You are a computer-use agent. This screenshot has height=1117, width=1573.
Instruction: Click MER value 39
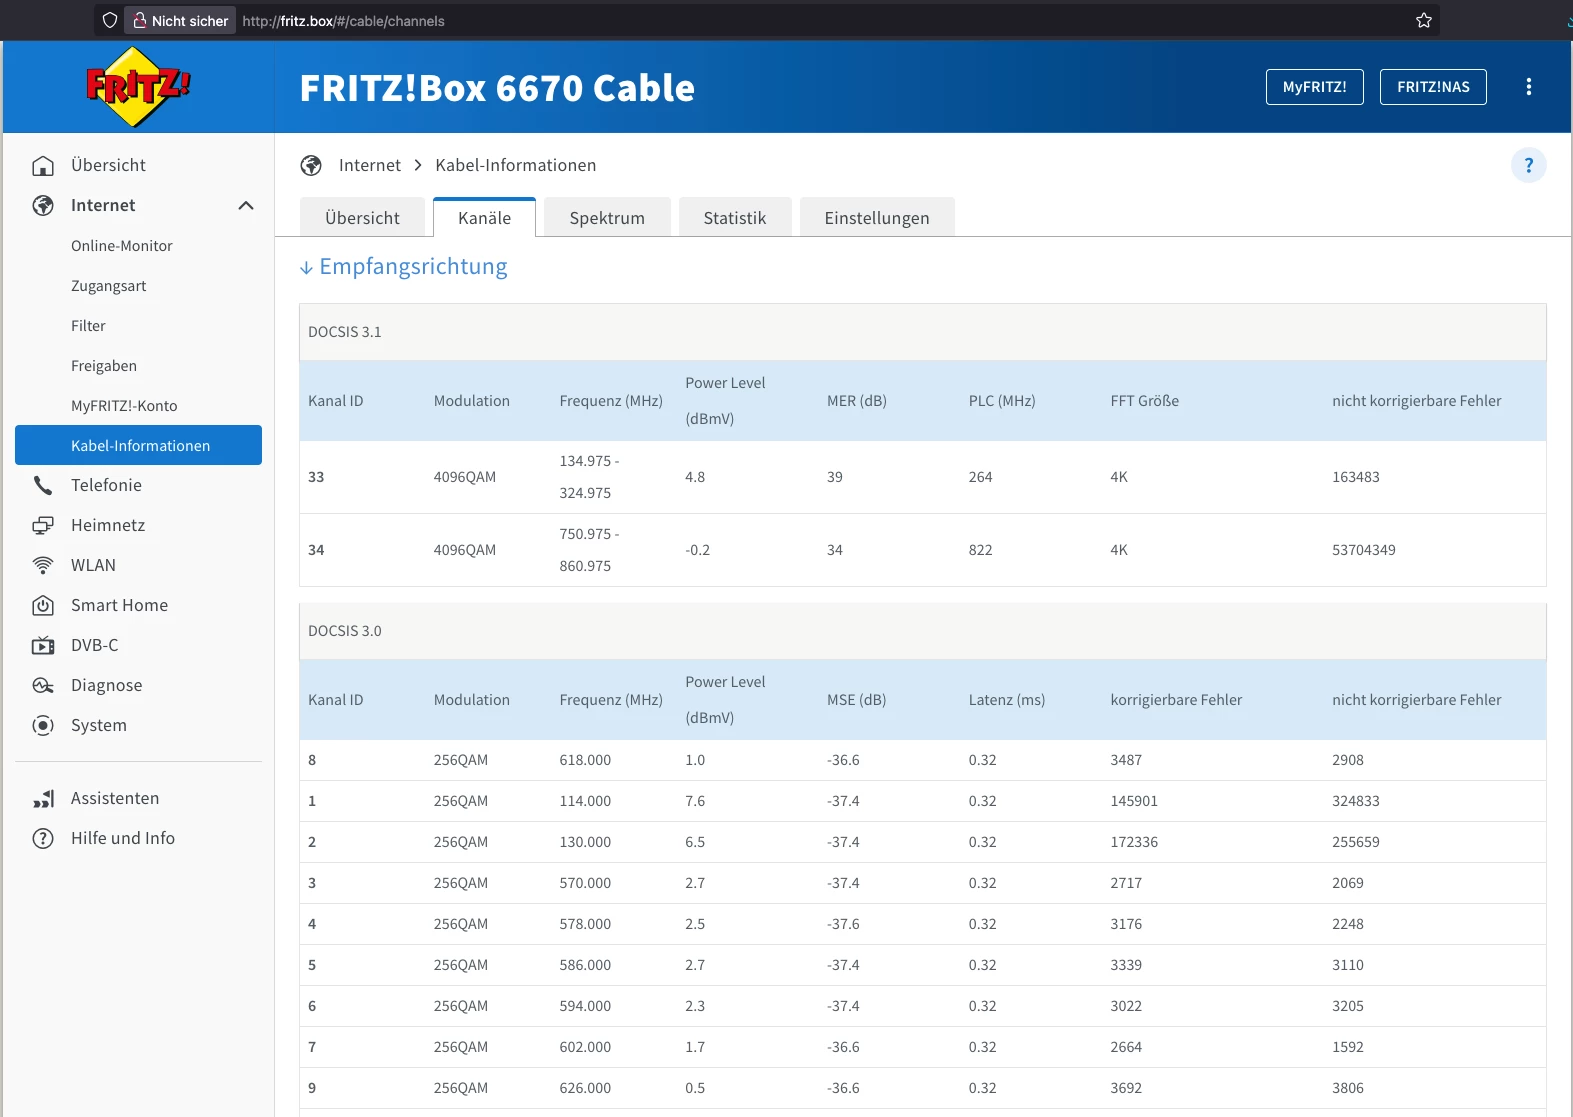click(835, 477)
